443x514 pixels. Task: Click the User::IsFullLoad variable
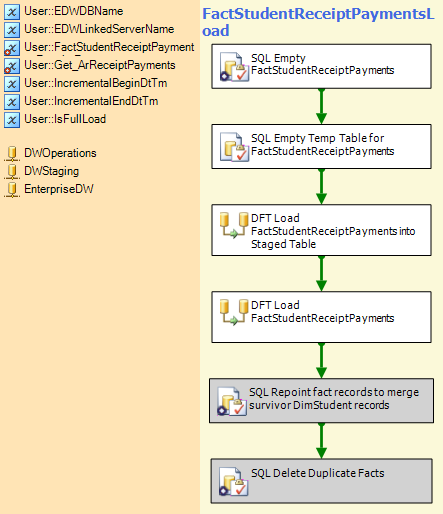click(x=55, y=119)
